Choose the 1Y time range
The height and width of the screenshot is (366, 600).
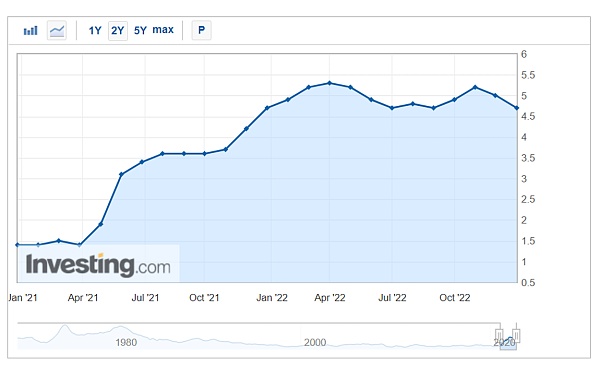click(x=95, y=30)
